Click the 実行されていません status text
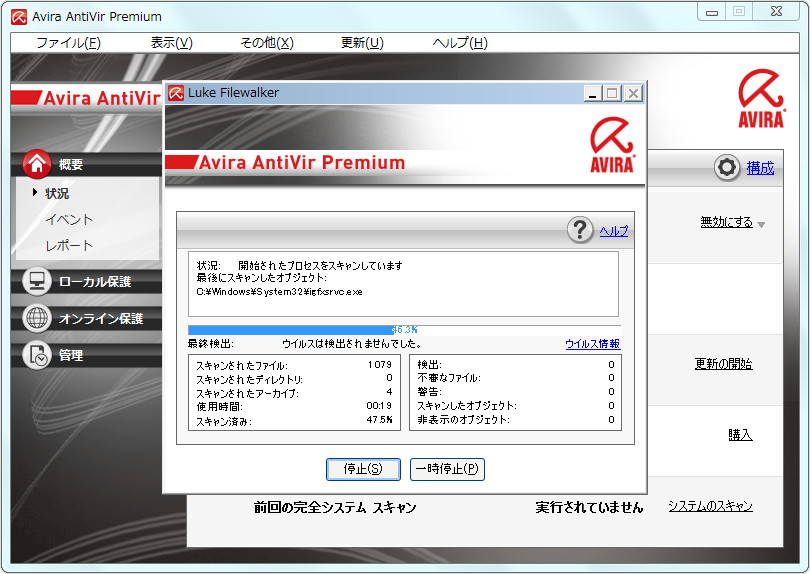810x574 pixels. coord(589,507)
